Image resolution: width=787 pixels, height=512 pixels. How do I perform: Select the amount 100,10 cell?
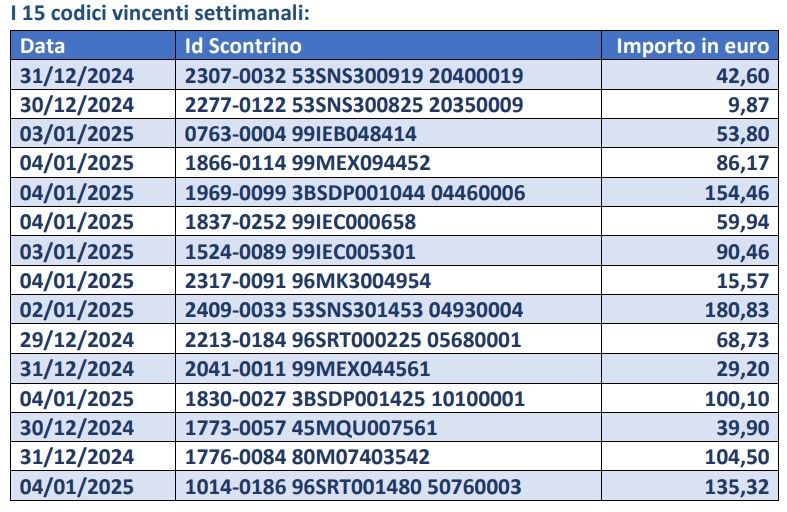[x=690, y=399]
